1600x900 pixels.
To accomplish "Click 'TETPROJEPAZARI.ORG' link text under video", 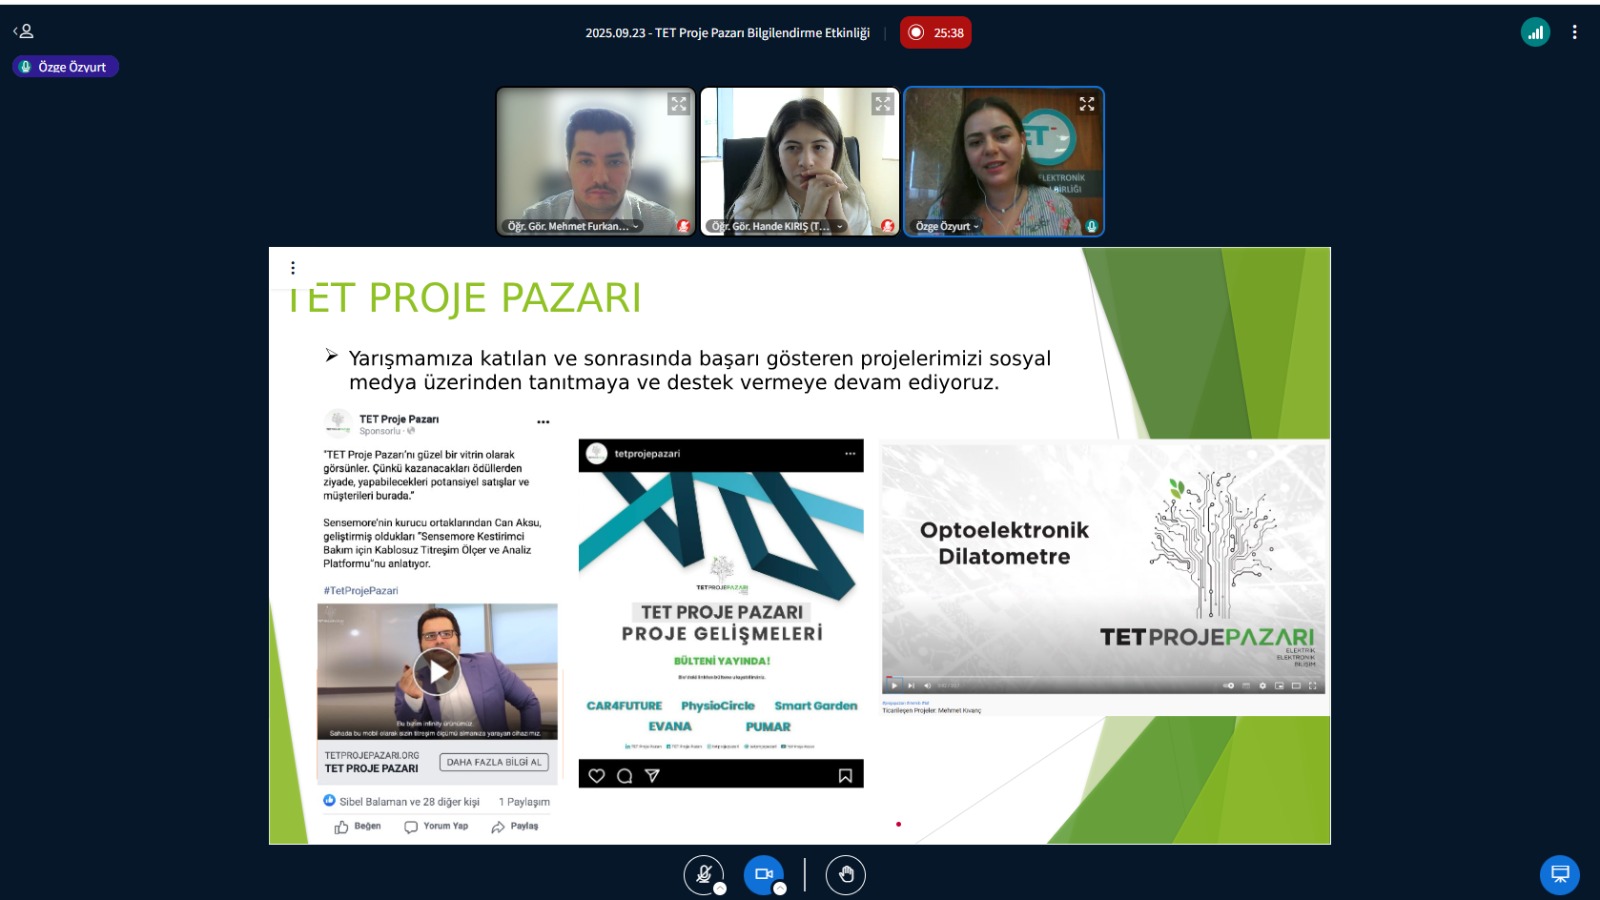I will pos(372,756).
